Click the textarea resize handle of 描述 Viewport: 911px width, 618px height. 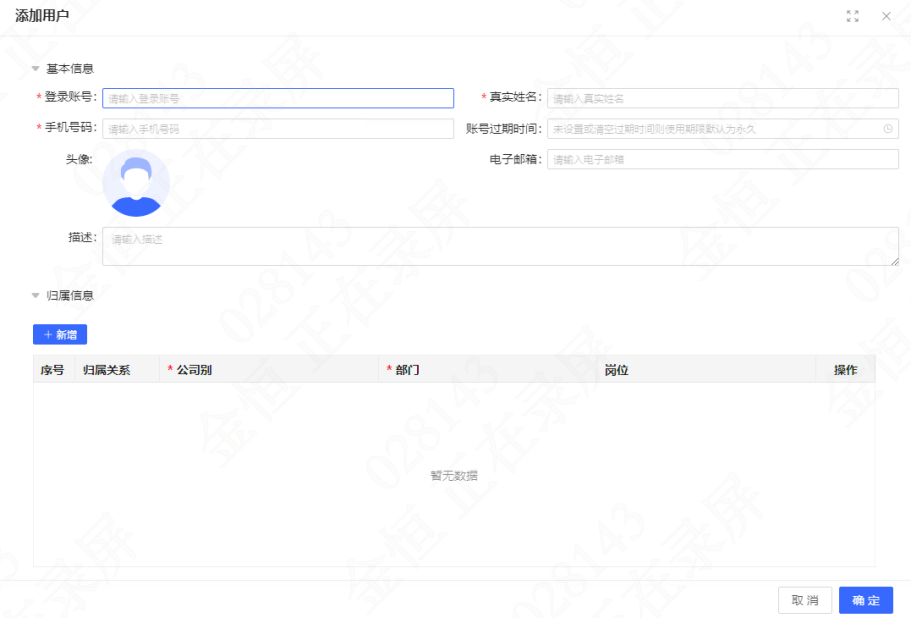(894, 261)
